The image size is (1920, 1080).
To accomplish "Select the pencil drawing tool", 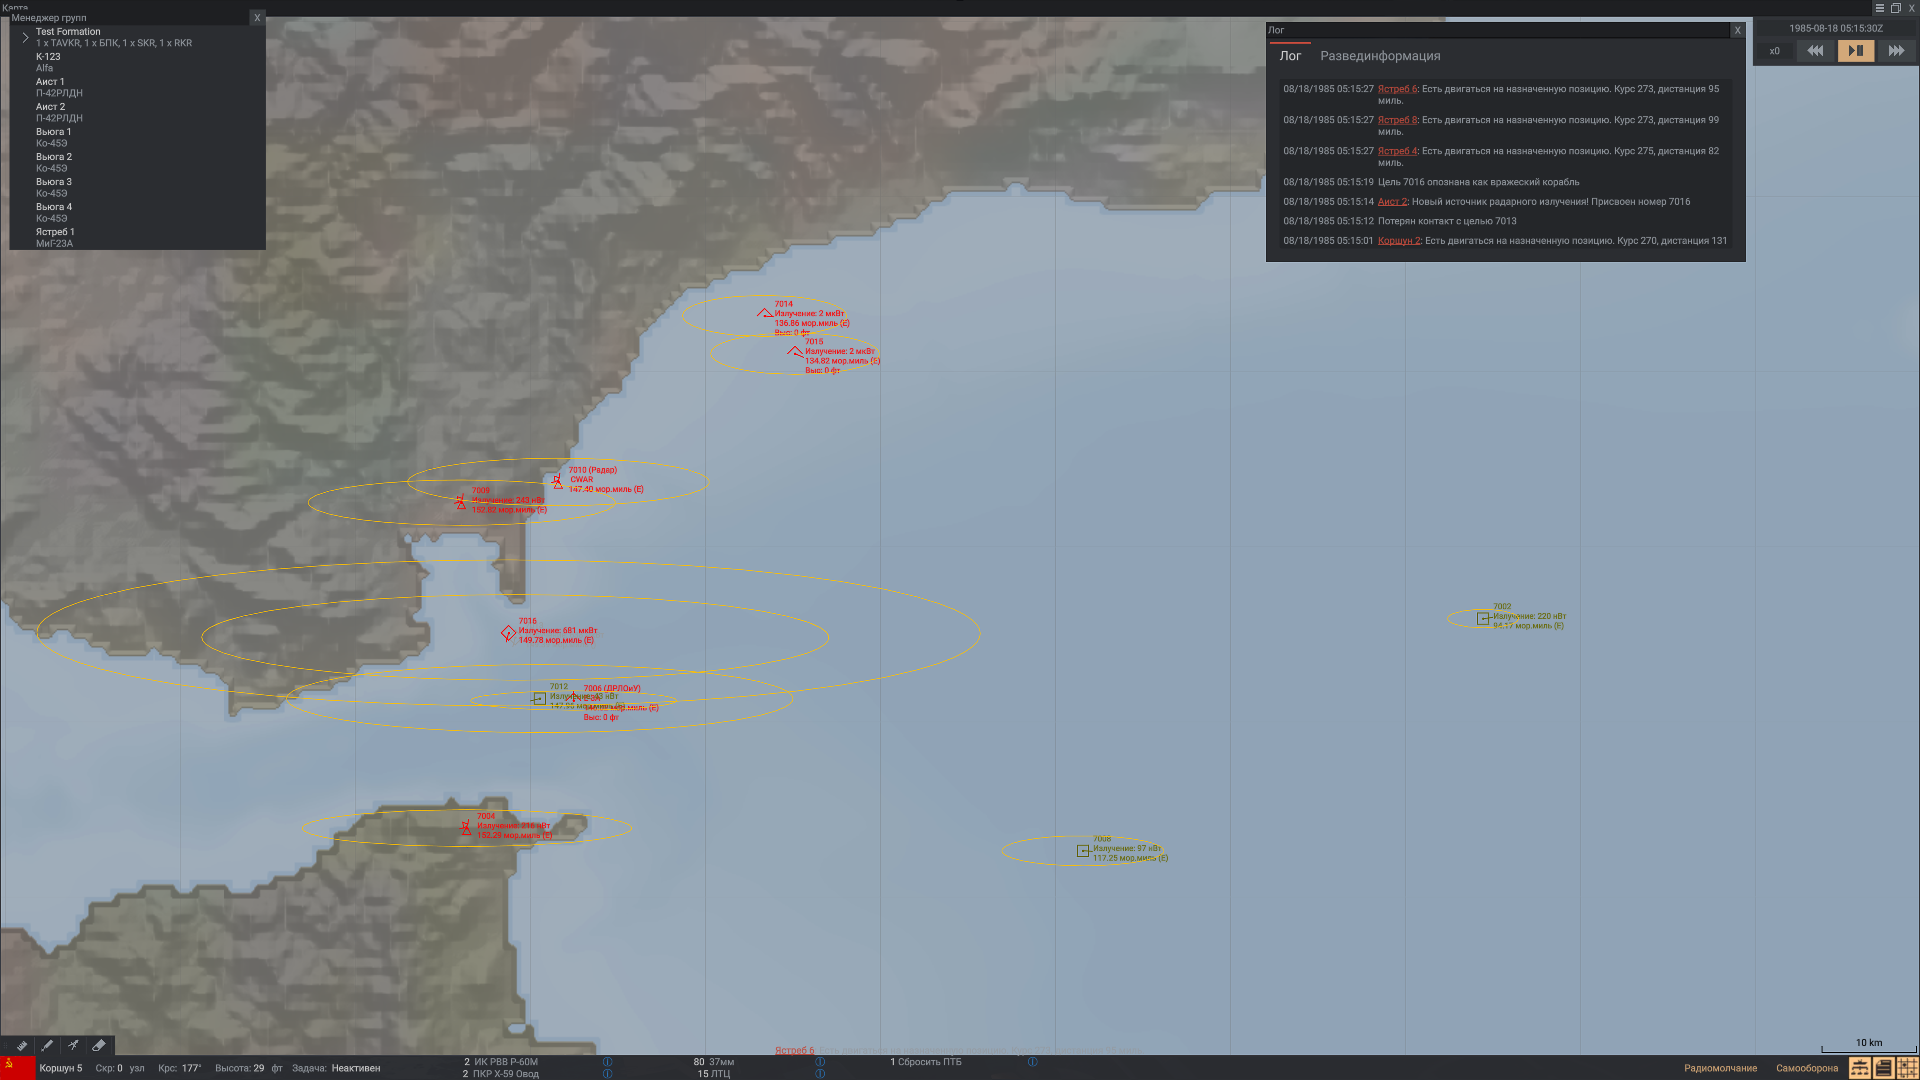I will click(47, 1046).
